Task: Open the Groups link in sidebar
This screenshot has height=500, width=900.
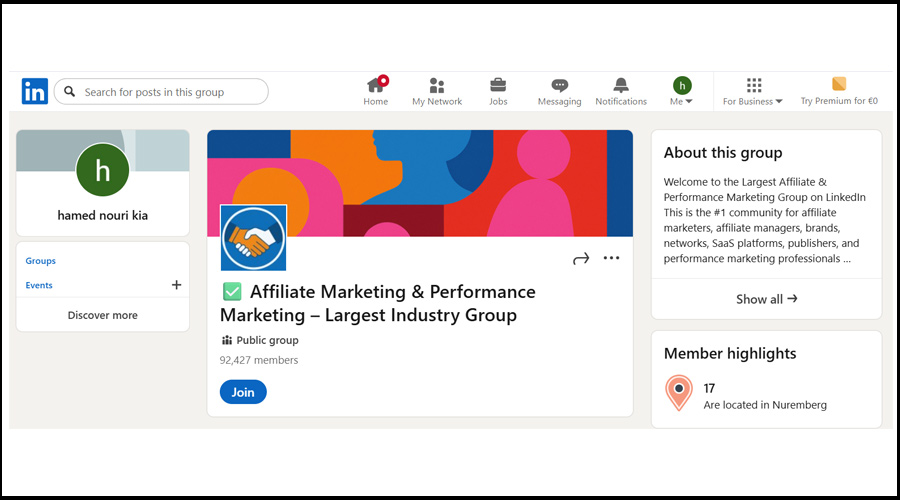Action: point(40,261)
